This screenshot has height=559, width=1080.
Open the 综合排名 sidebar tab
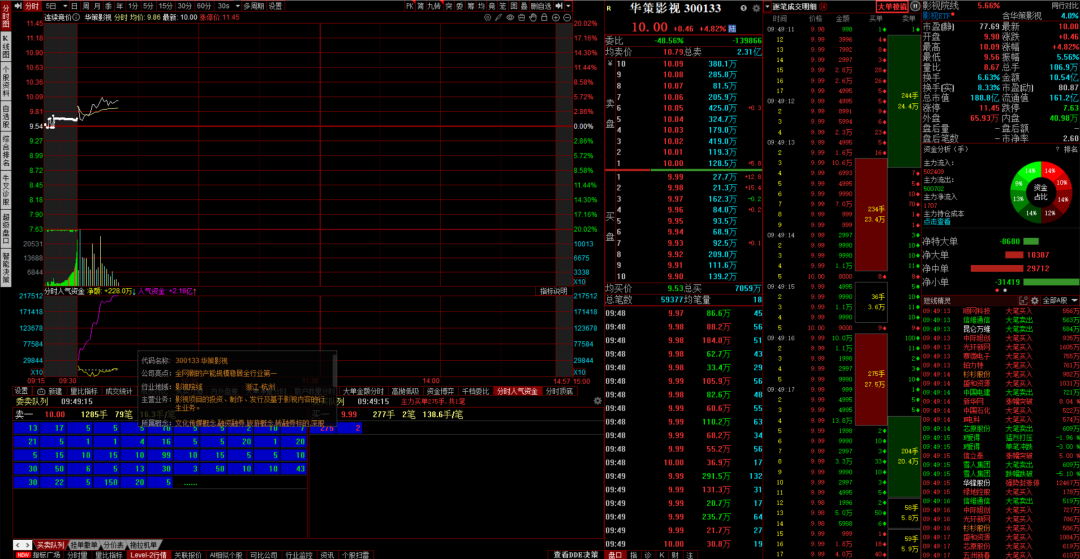coord(6,151)
